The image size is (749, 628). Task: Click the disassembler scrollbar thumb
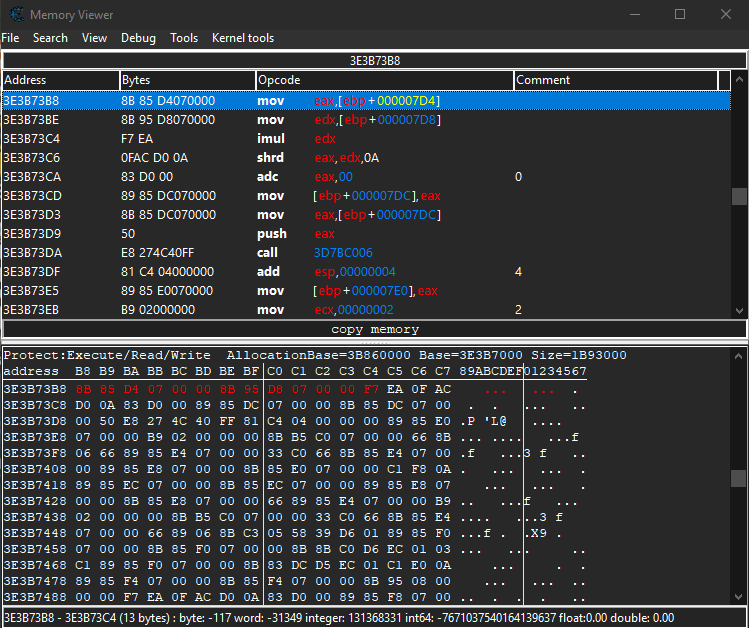point(739,196)
